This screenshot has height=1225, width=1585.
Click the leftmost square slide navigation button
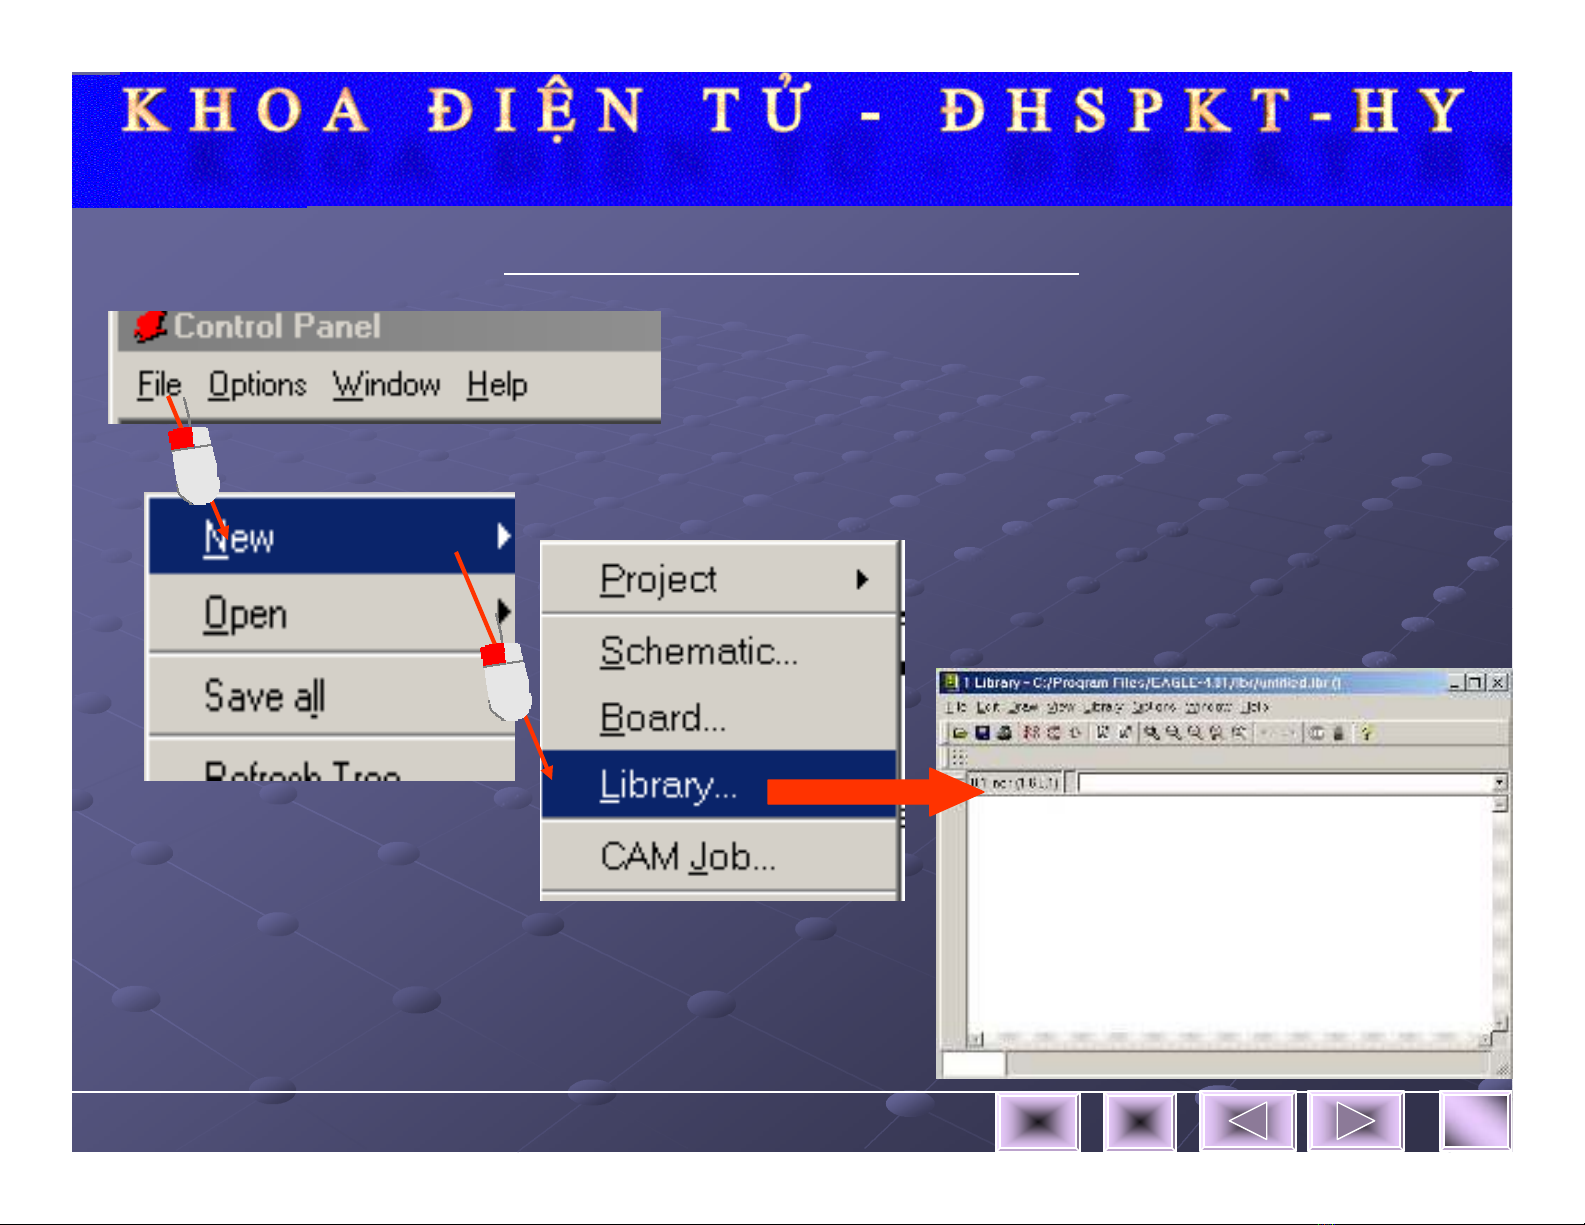pos(1038,1121)
